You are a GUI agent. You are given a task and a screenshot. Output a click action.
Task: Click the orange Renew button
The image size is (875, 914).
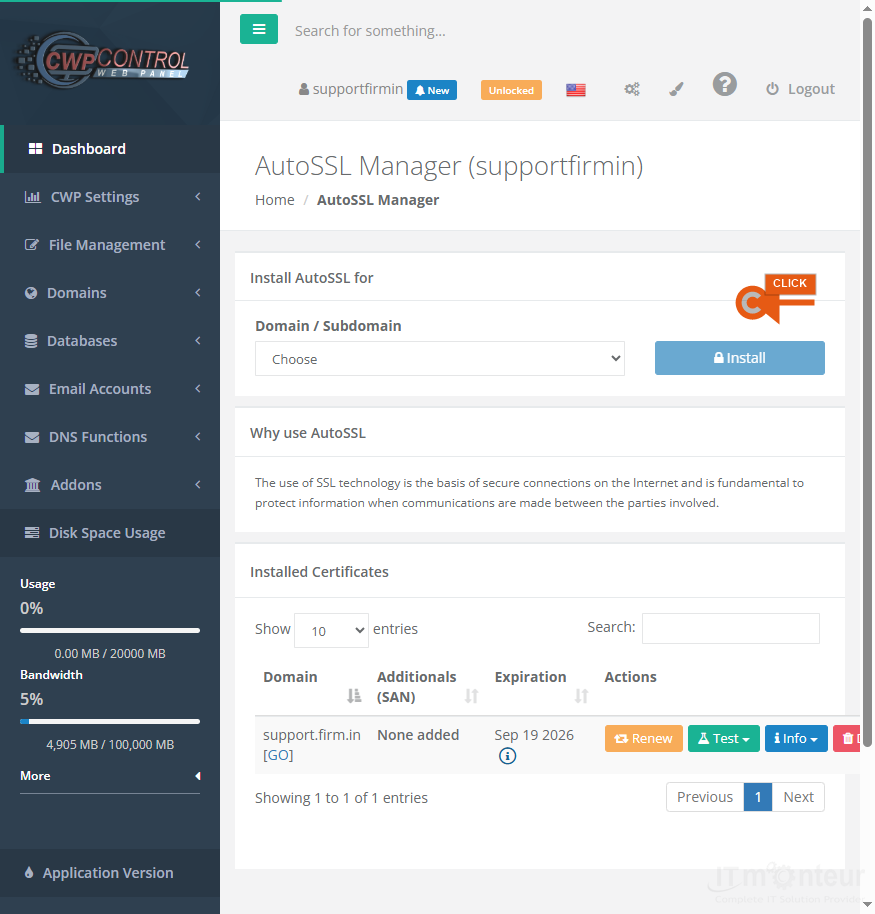coord(644,739)
